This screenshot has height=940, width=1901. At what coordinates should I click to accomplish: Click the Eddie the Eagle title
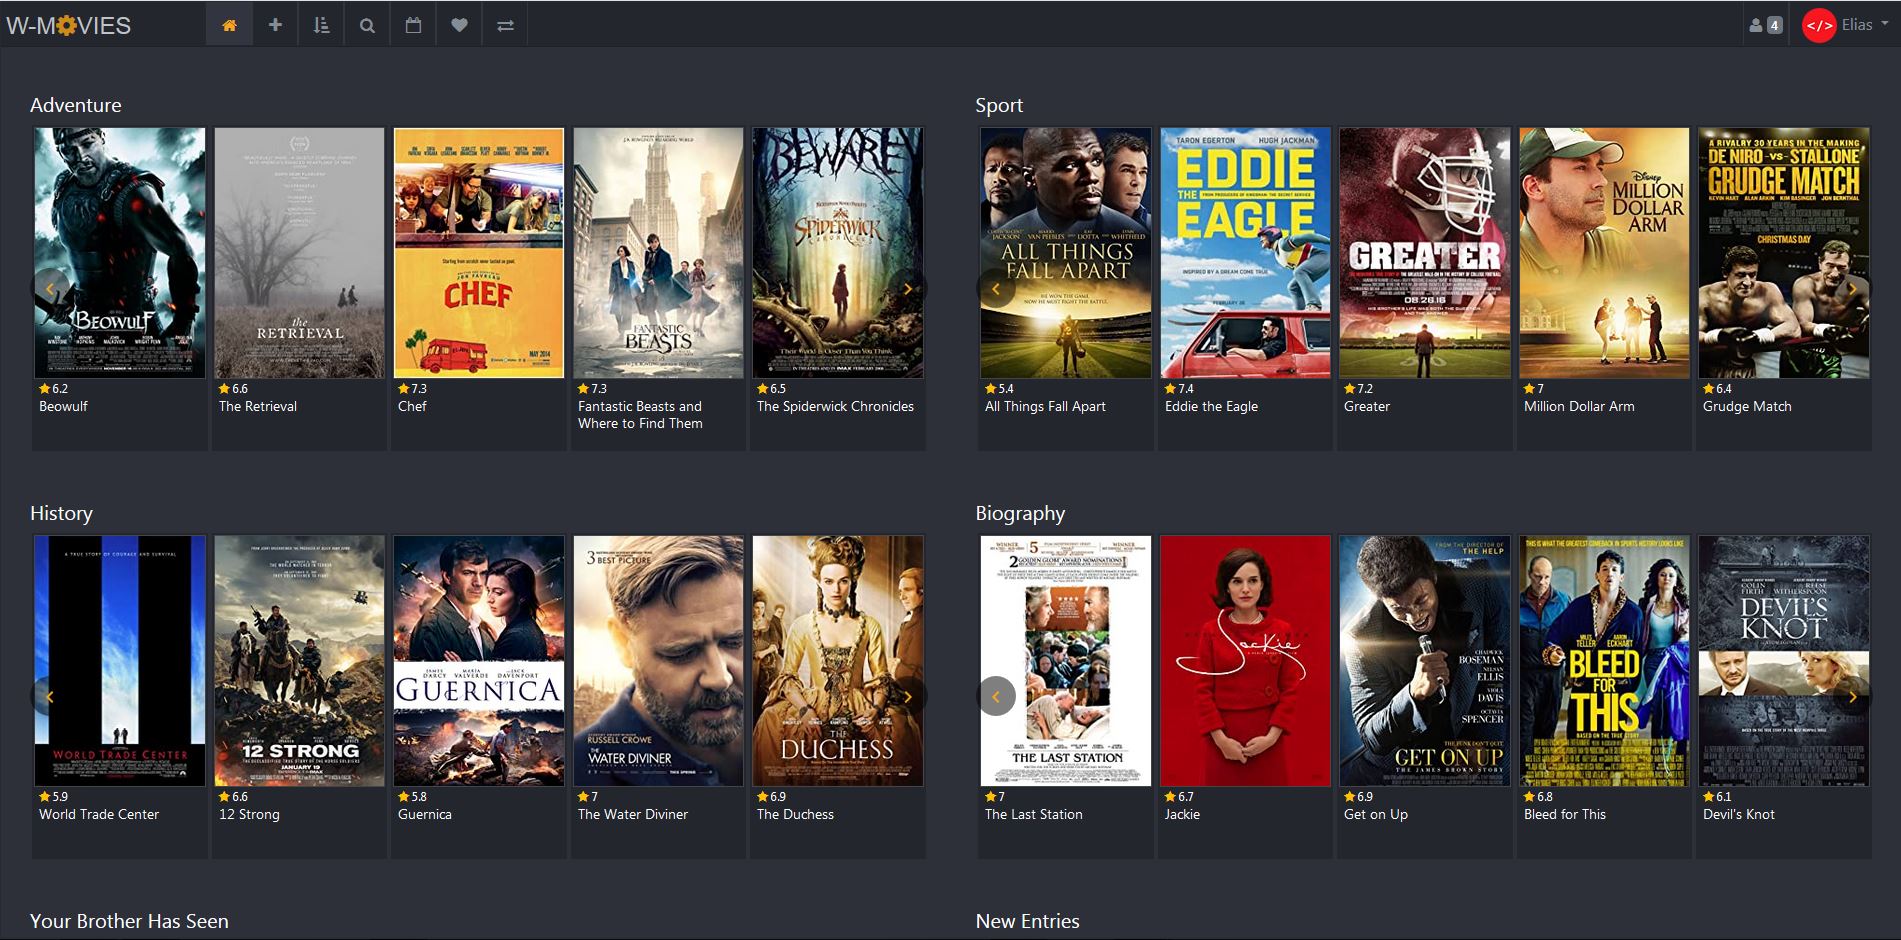click(x=1211, y=406)
